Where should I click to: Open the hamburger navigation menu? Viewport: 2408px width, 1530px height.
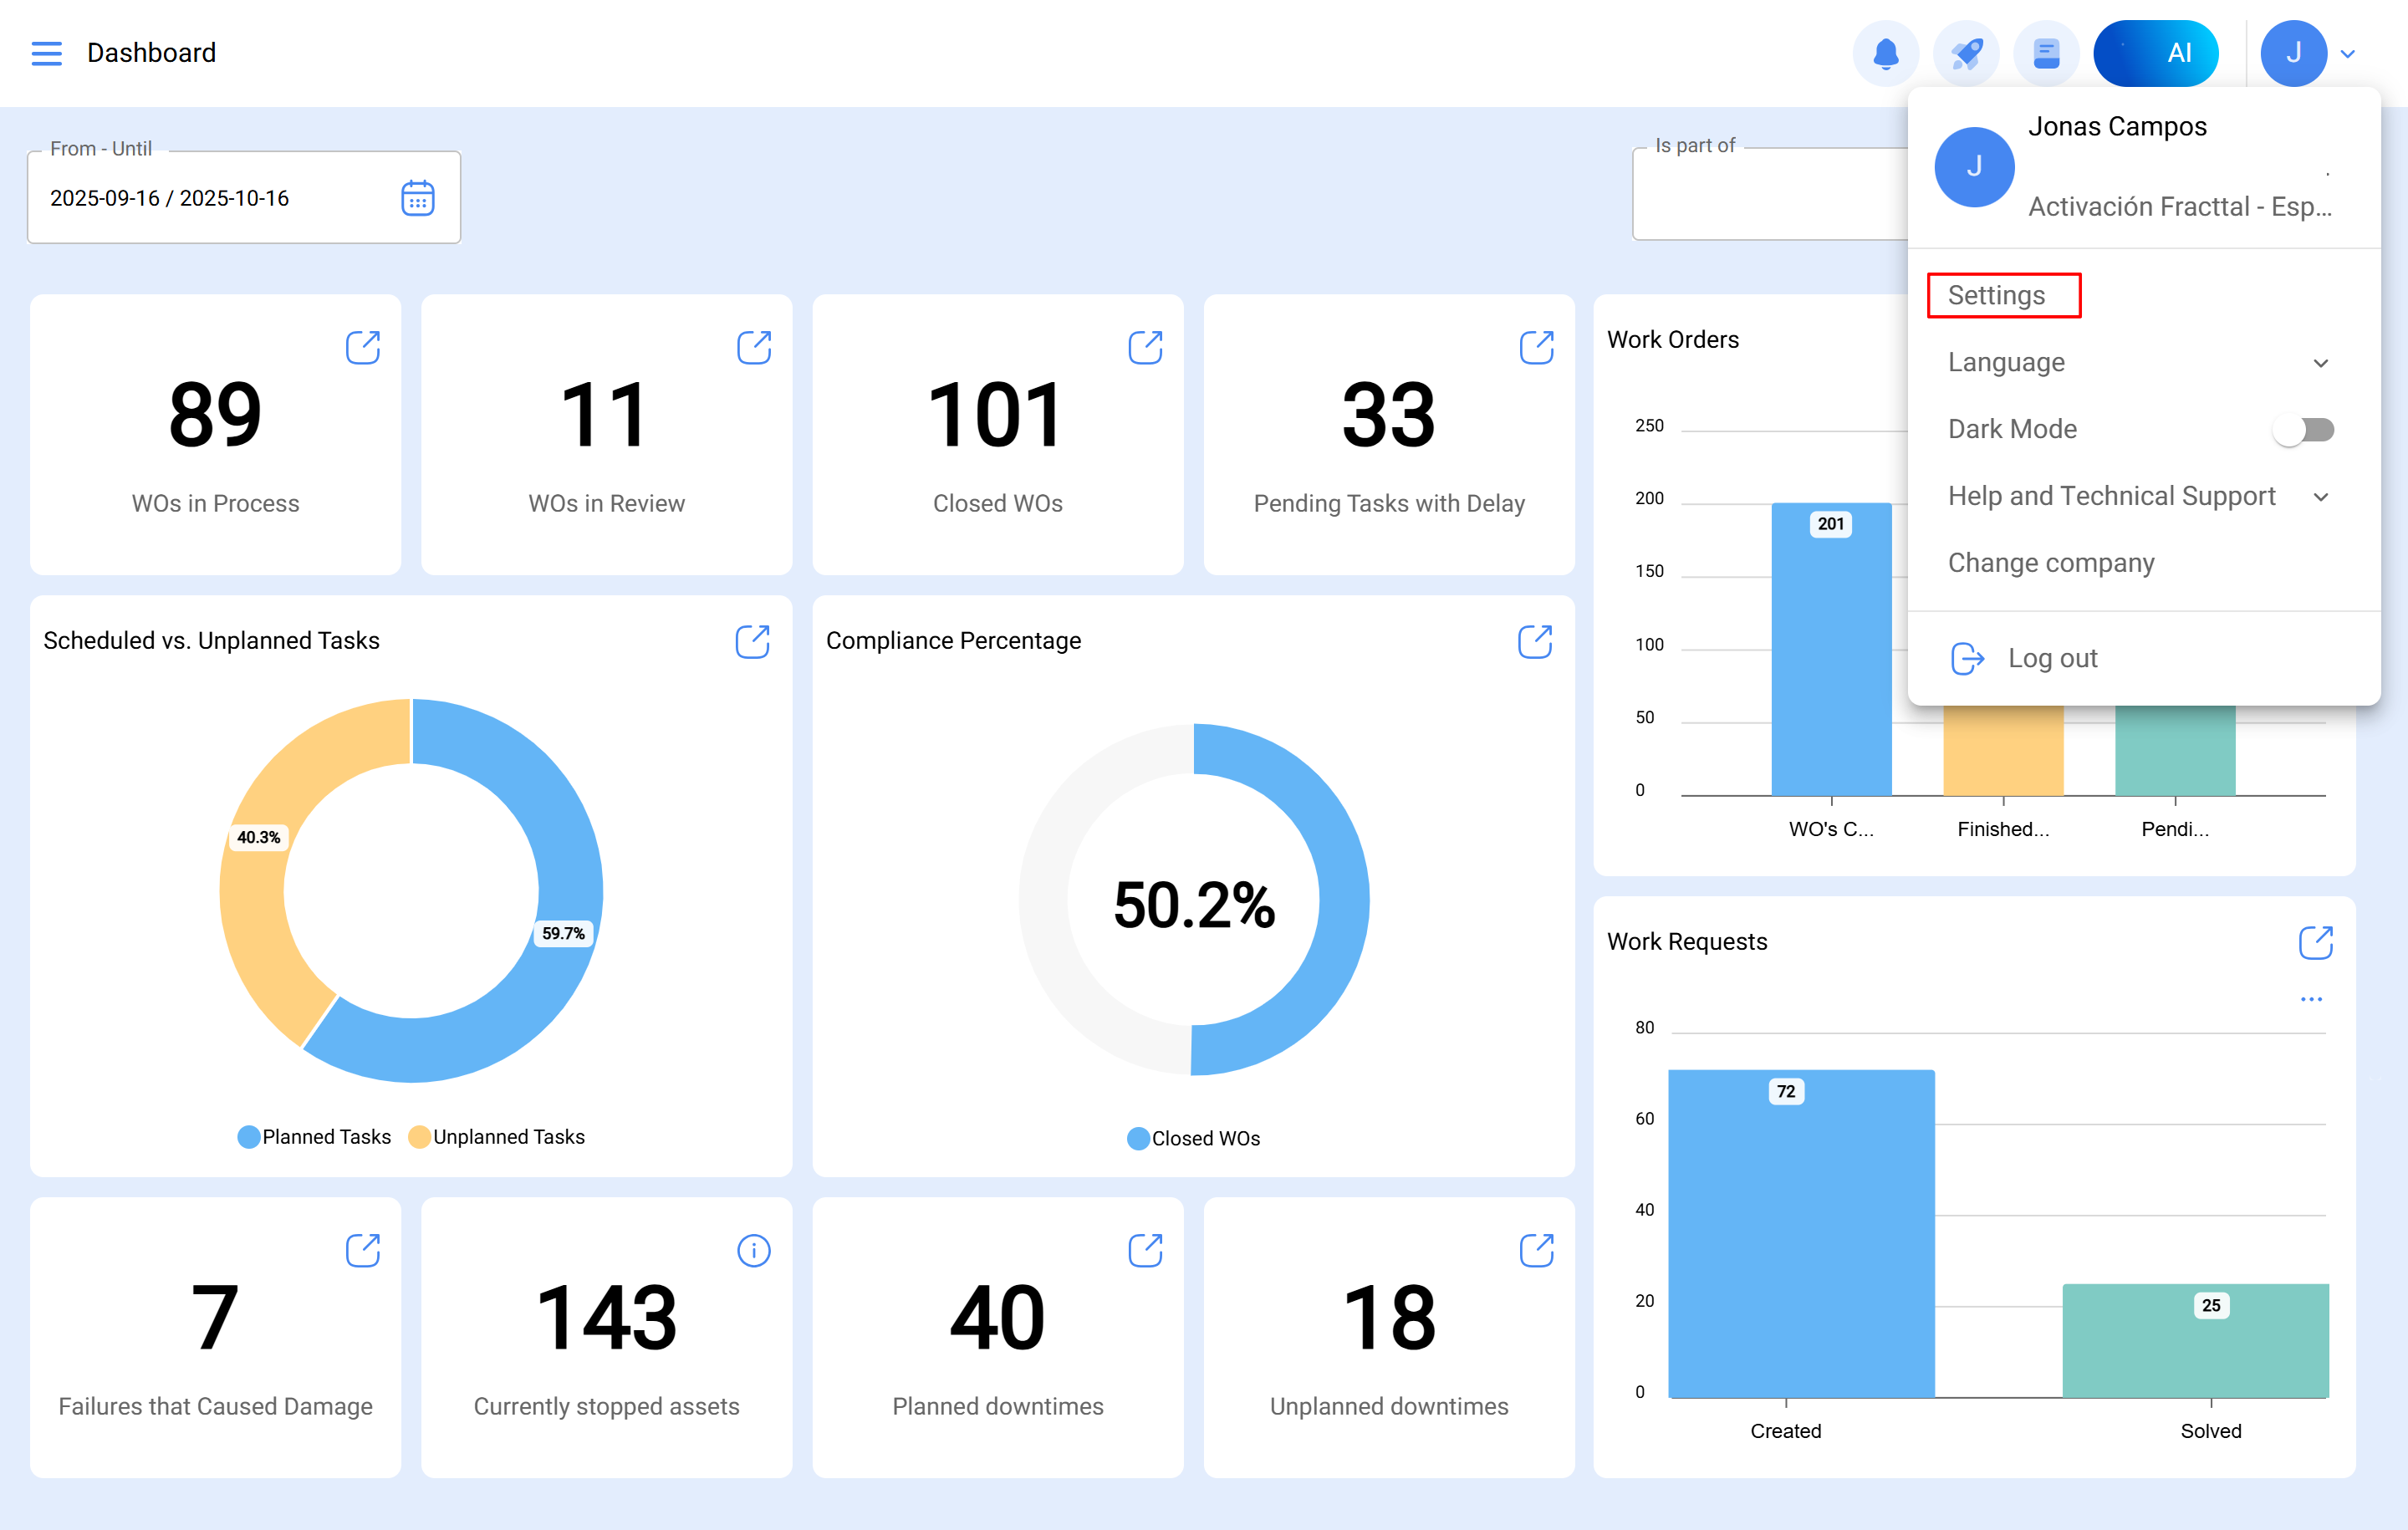(x=46, y=53)
